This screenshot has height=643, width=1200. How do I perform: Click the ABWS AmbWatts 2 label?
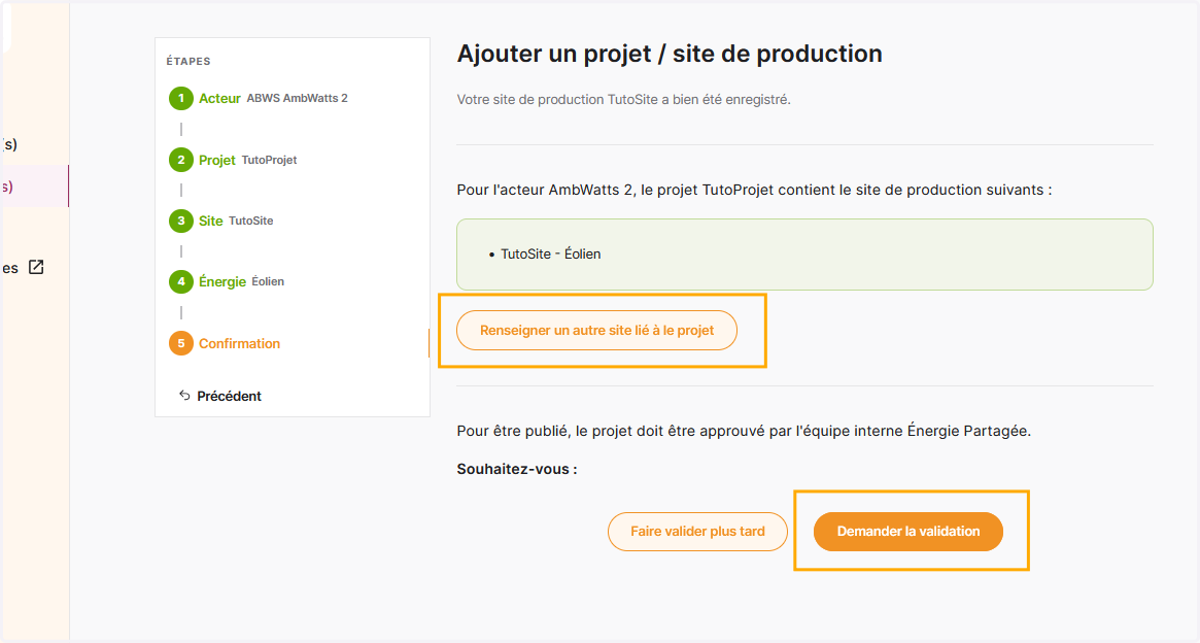(x=297, y=98)
